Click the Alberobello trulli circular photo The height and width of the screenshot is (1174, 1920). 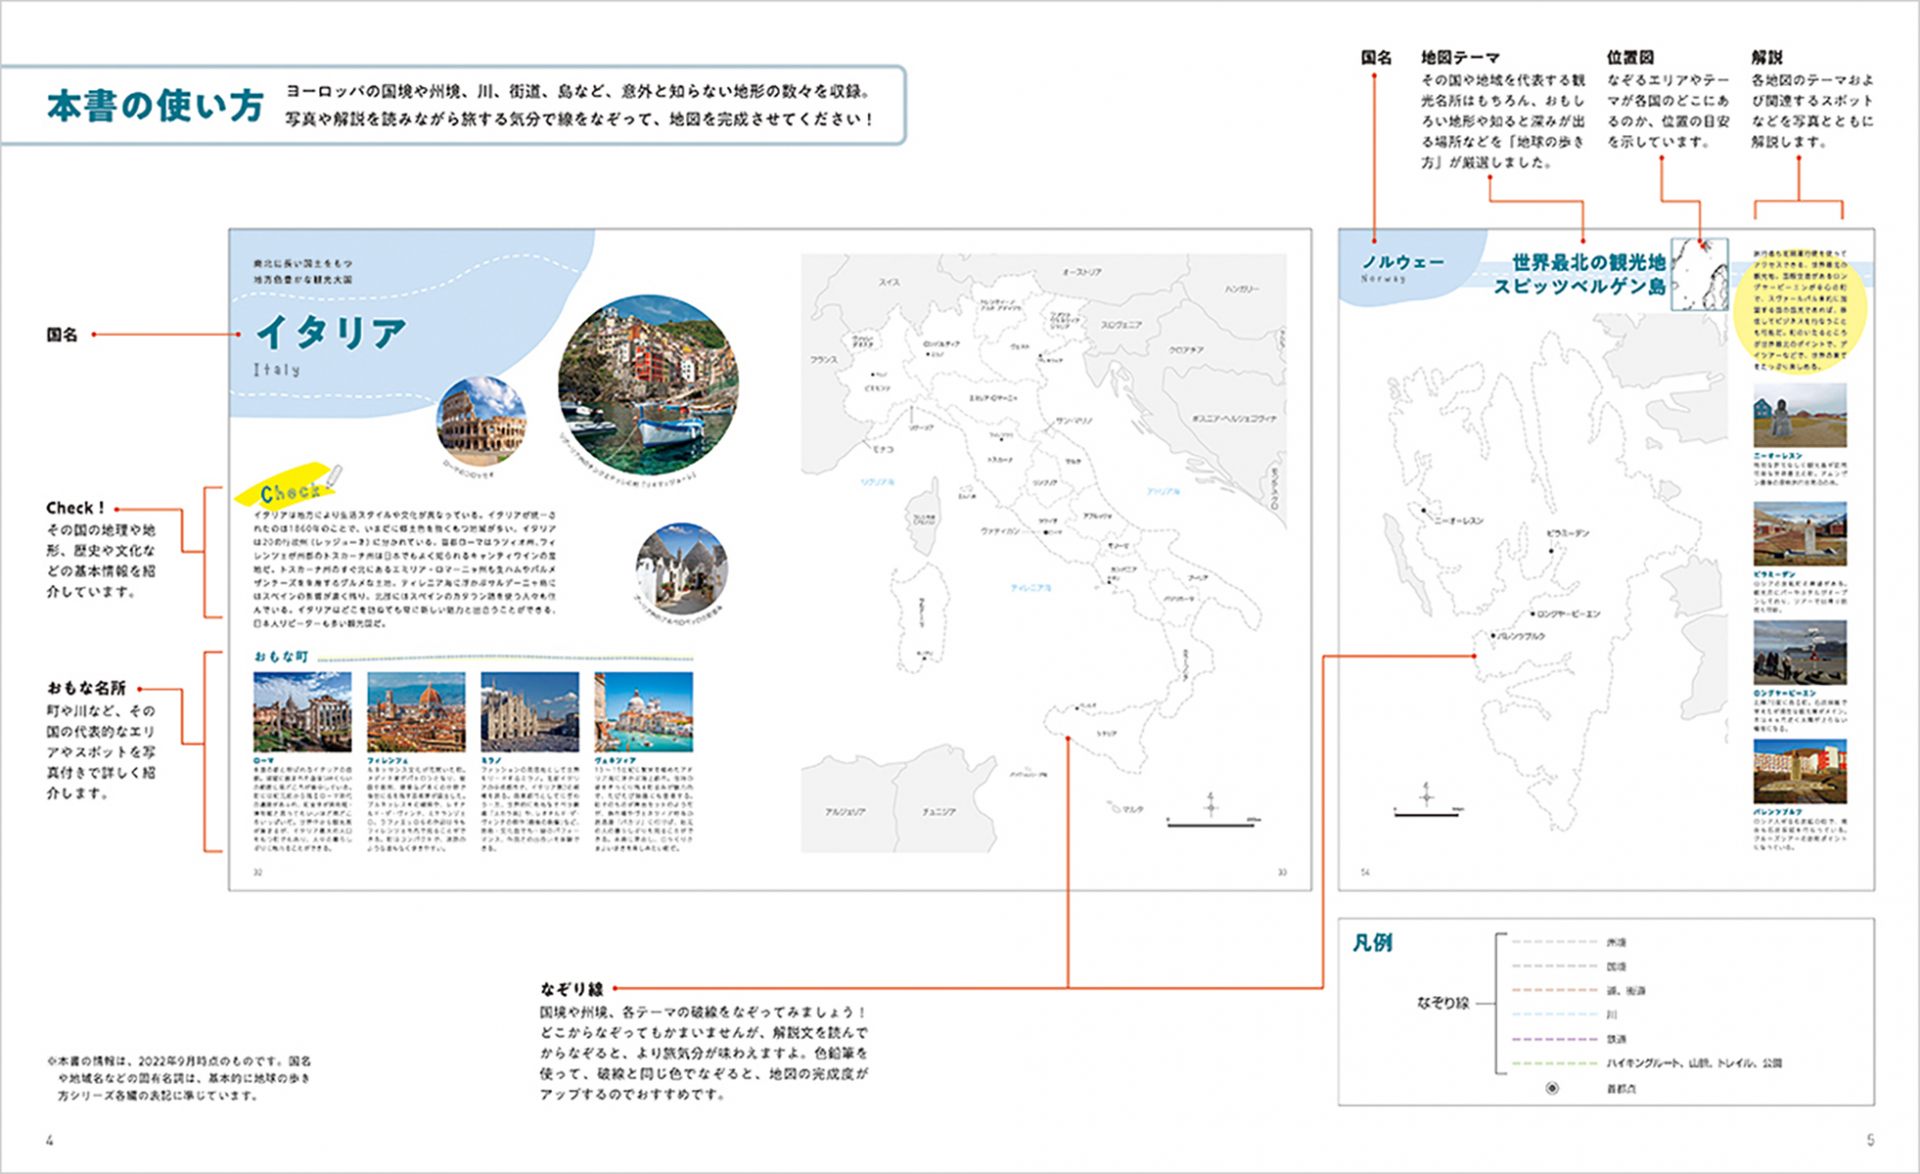click(x=681, y=568)
